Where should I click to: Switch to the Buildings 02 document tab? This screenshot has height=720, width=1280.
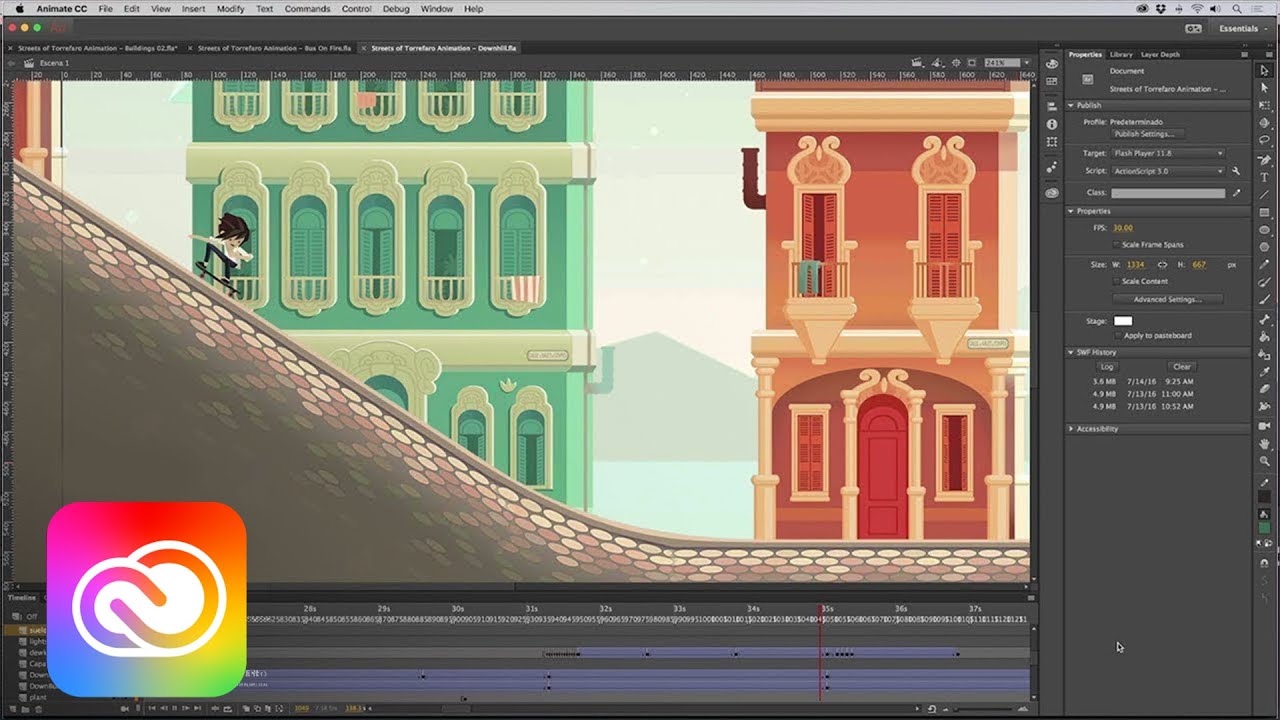tap(96, 48)
